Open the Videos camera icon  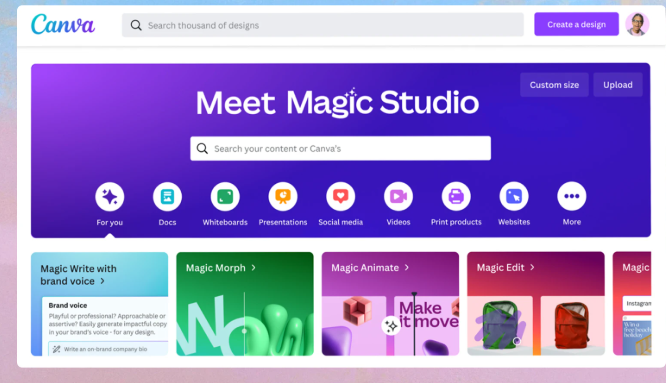pyautogui.click(x=398, y=197)
